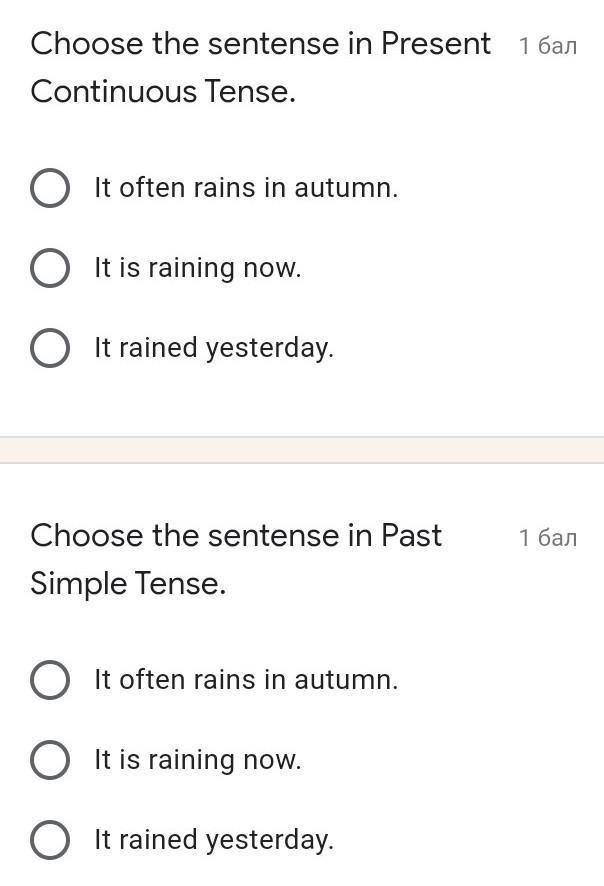Click the word 'Present' in the first heading

436,44
